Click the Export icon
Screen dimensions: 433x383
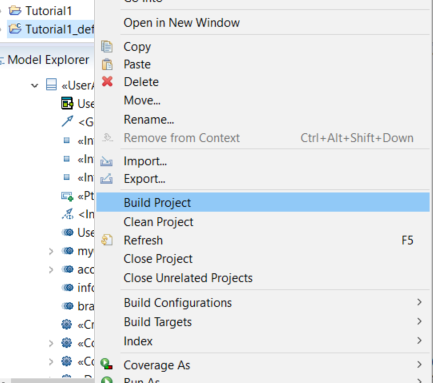pyautogui.click(x=106, y=179)
